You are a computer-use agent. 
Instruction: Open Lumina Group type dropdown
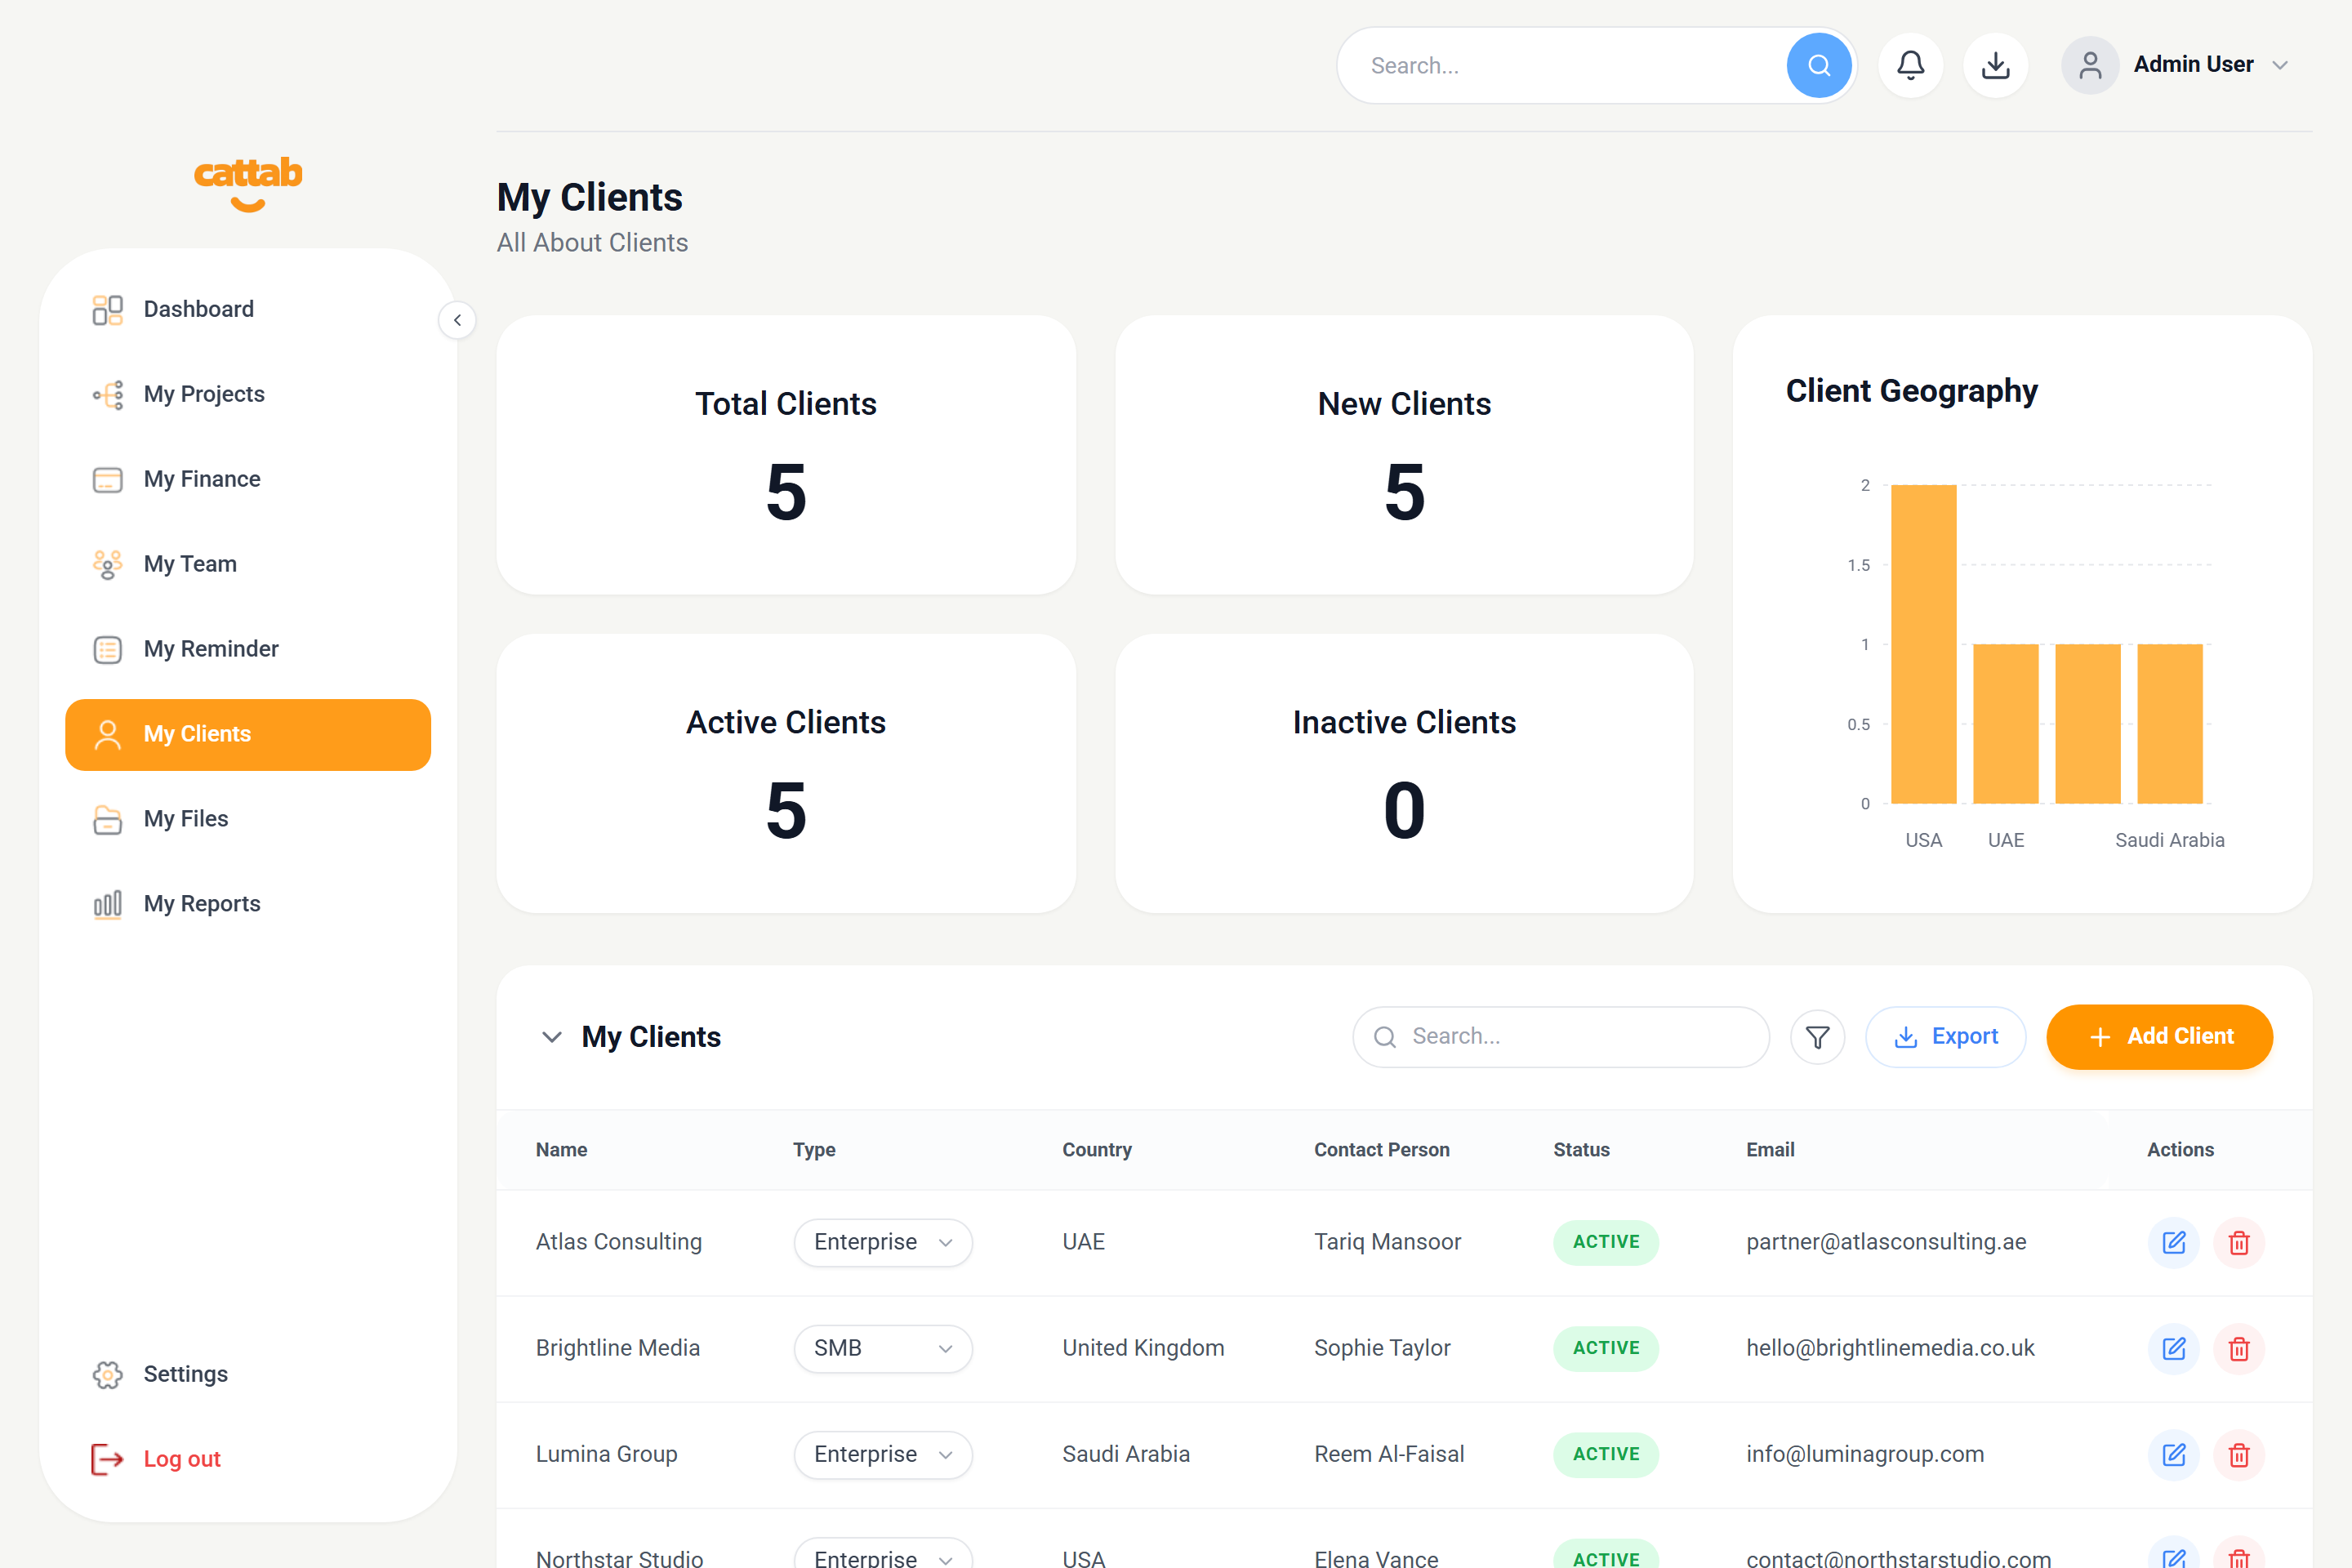883,1454
